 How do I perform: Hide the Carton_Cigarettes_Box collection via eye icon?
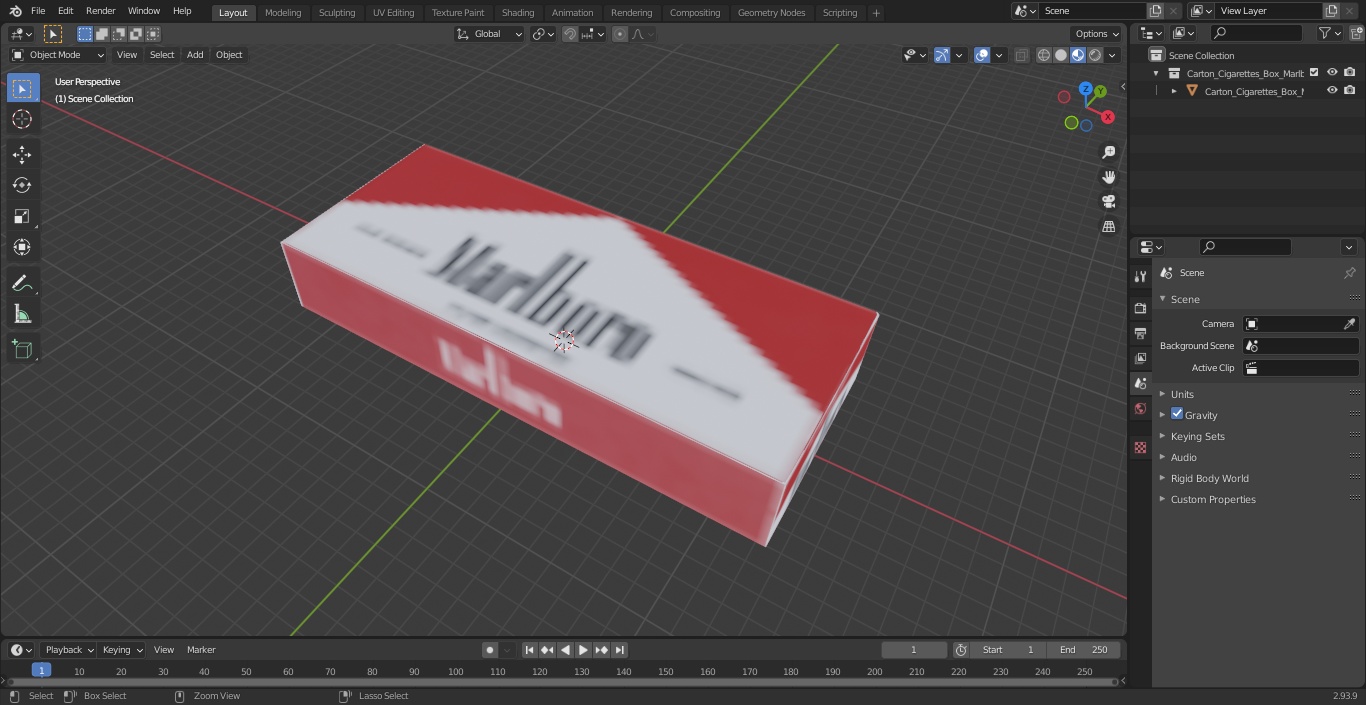1332,72
